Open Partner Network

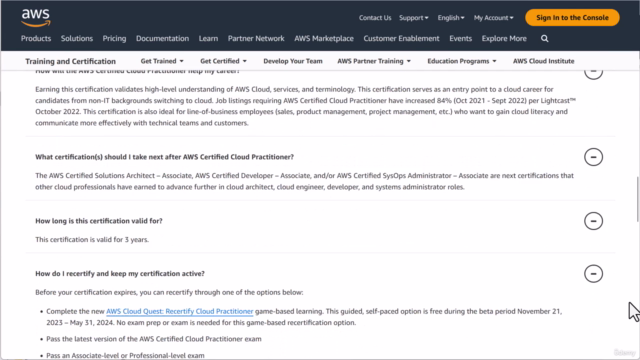[x=256, y=38]
